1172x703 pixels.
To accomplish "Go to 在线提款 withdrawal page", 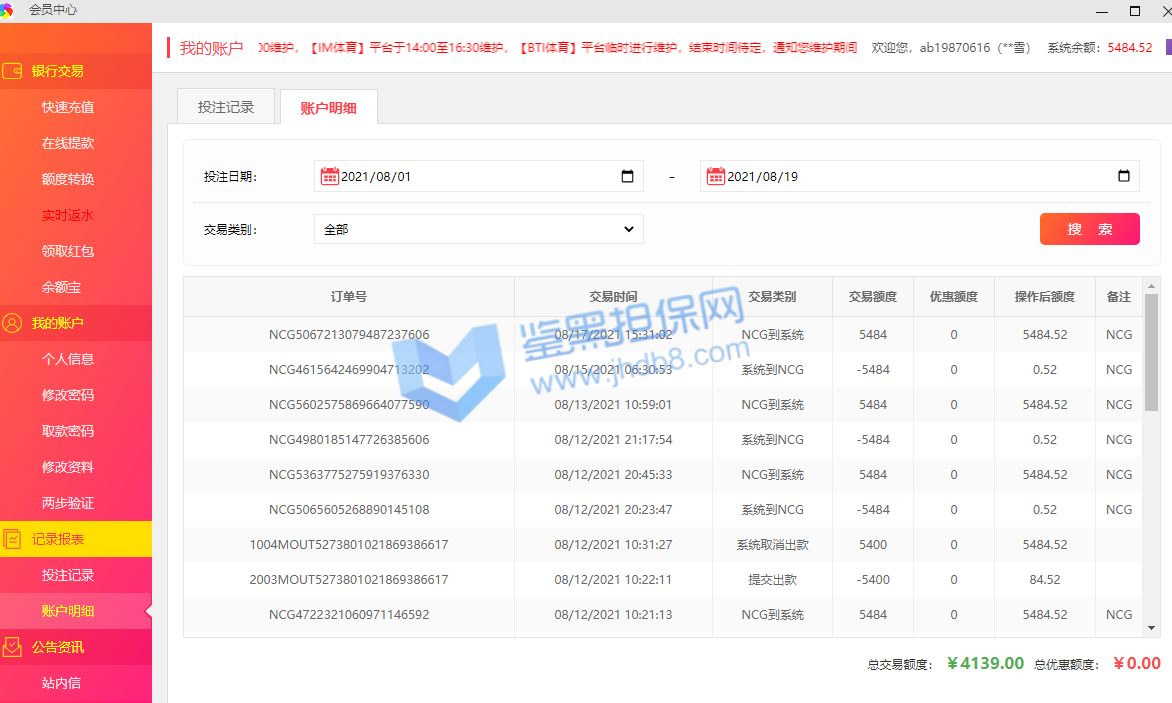I will click(68, 143).
